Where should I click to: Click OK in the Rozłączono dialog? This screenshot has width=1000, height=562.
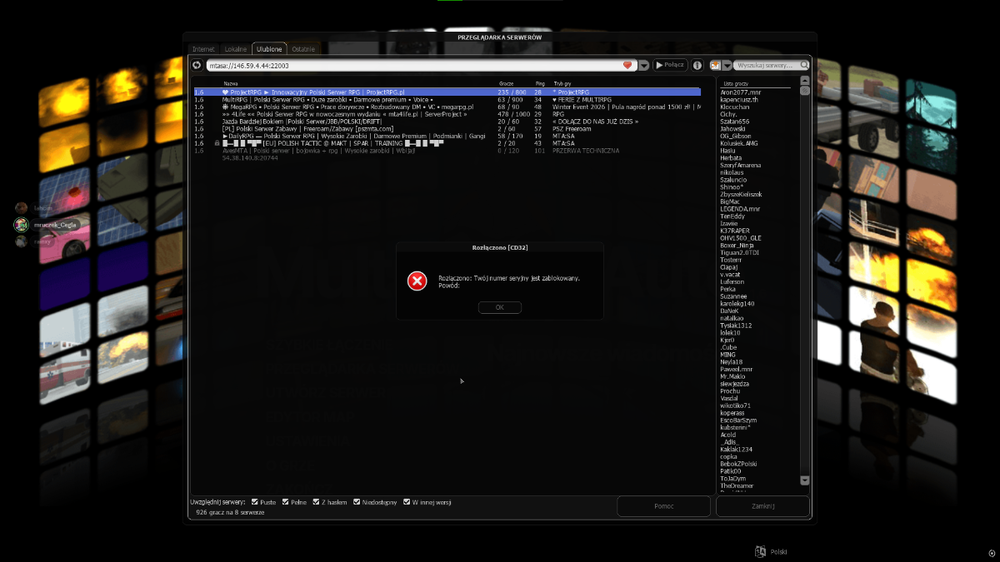[499, 307]
